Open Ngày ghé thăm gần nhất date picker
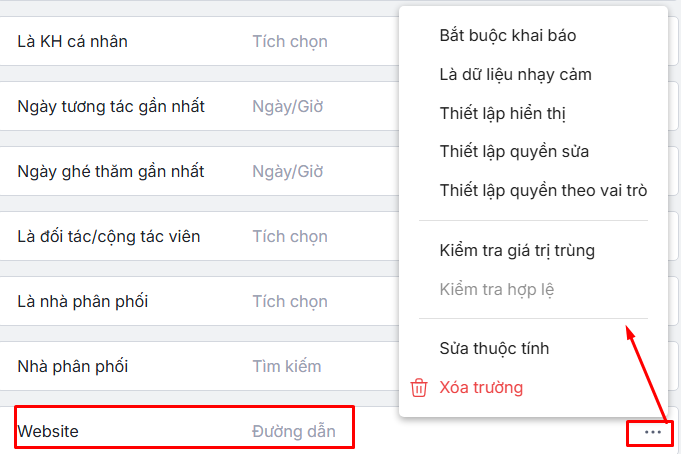 click(x=288, y=172)
